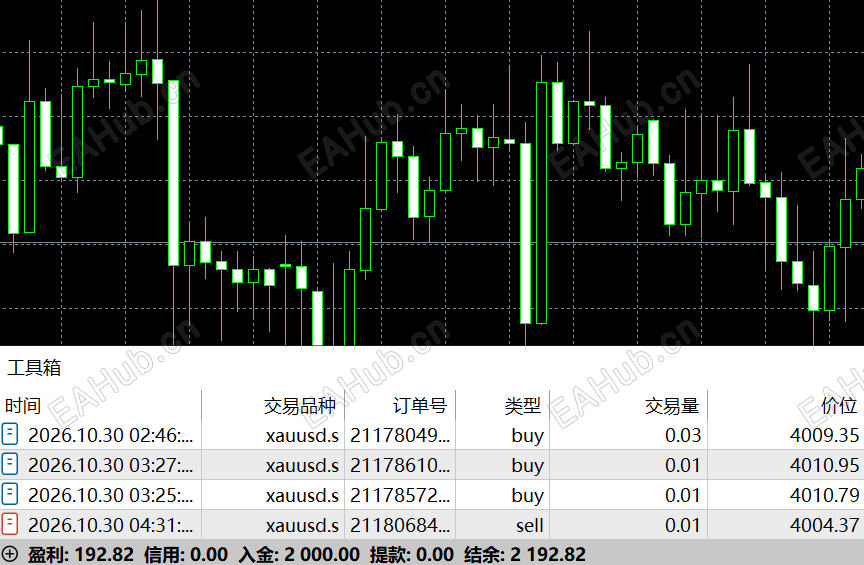The height and width of the screenshot is (565, 864).
Task: Sort by the 时间 column header
Action: (23, 406)
